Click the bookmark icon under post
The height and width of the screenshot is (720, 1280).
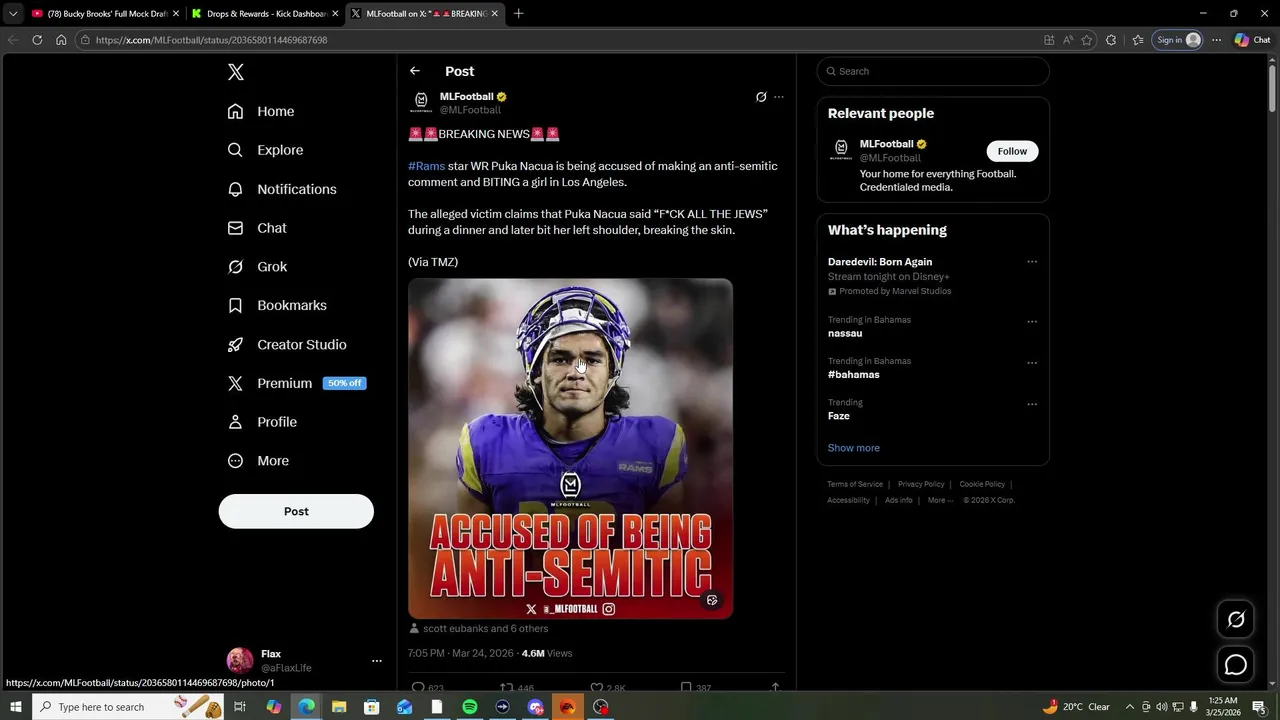click(x=686, y=688)
